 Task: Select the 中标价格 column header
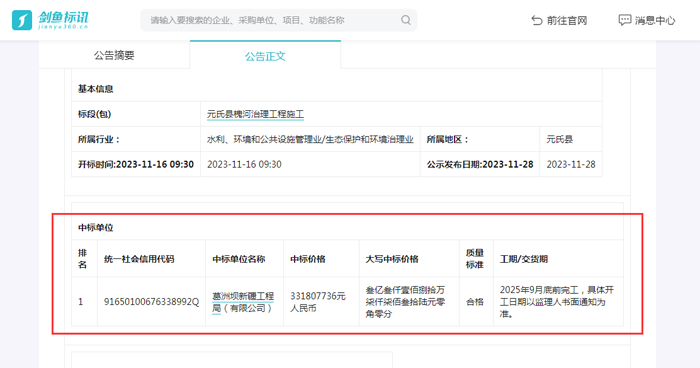point(321,259)
